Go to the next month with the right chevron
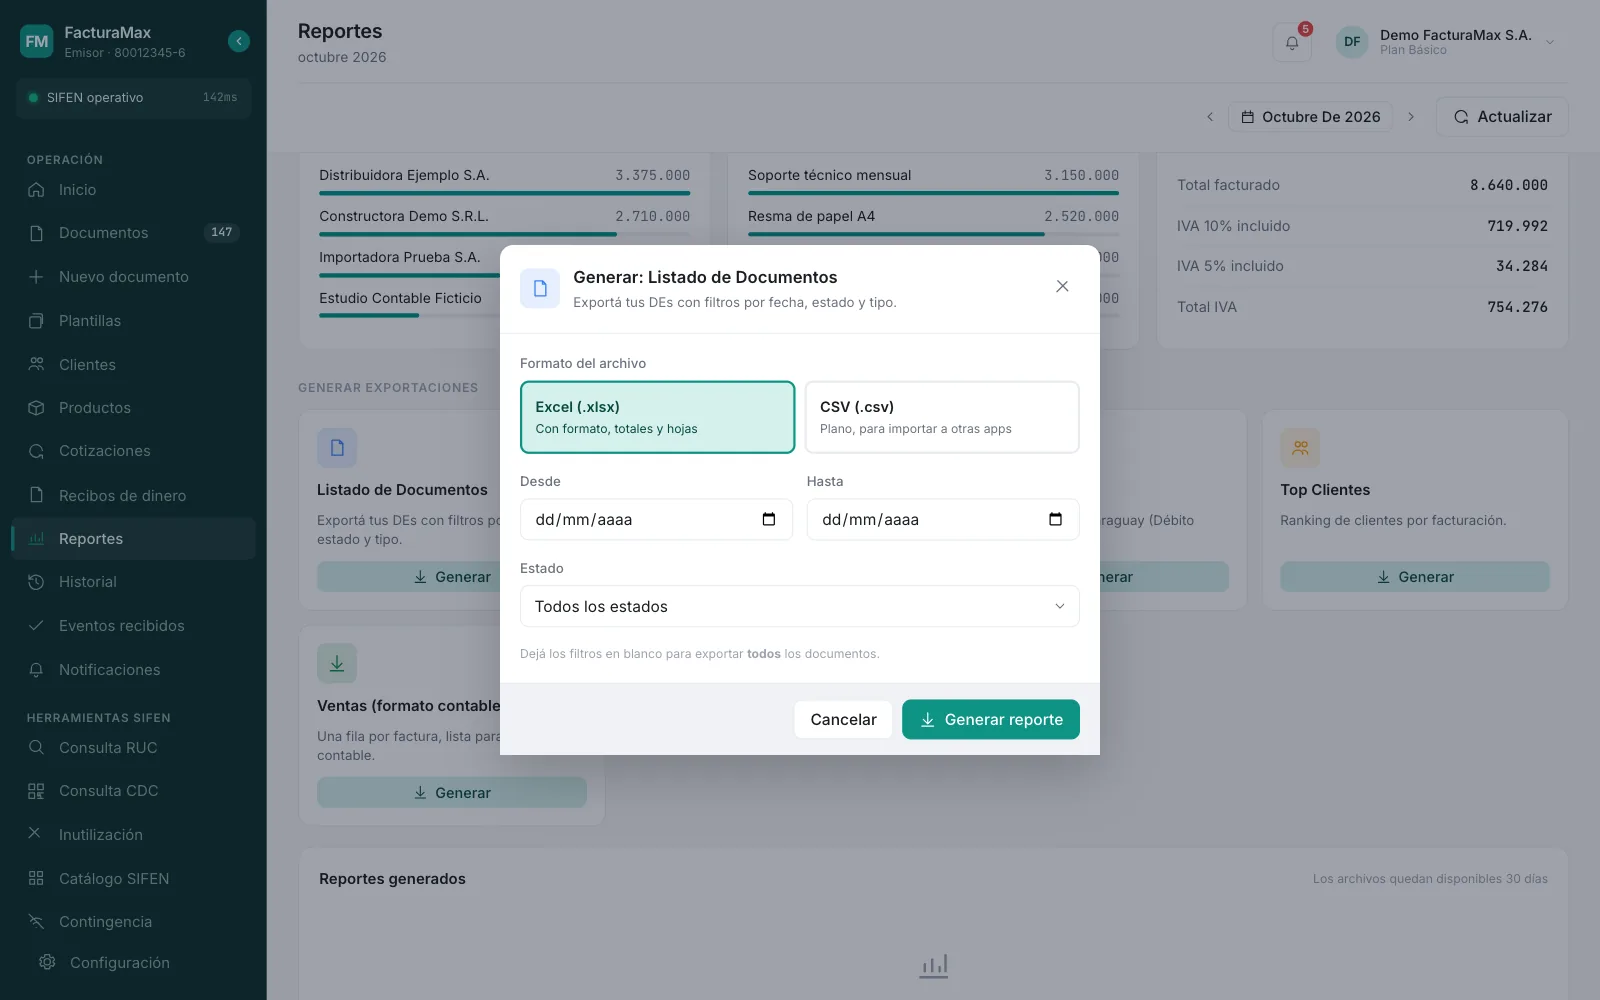 click(1411, 117)
